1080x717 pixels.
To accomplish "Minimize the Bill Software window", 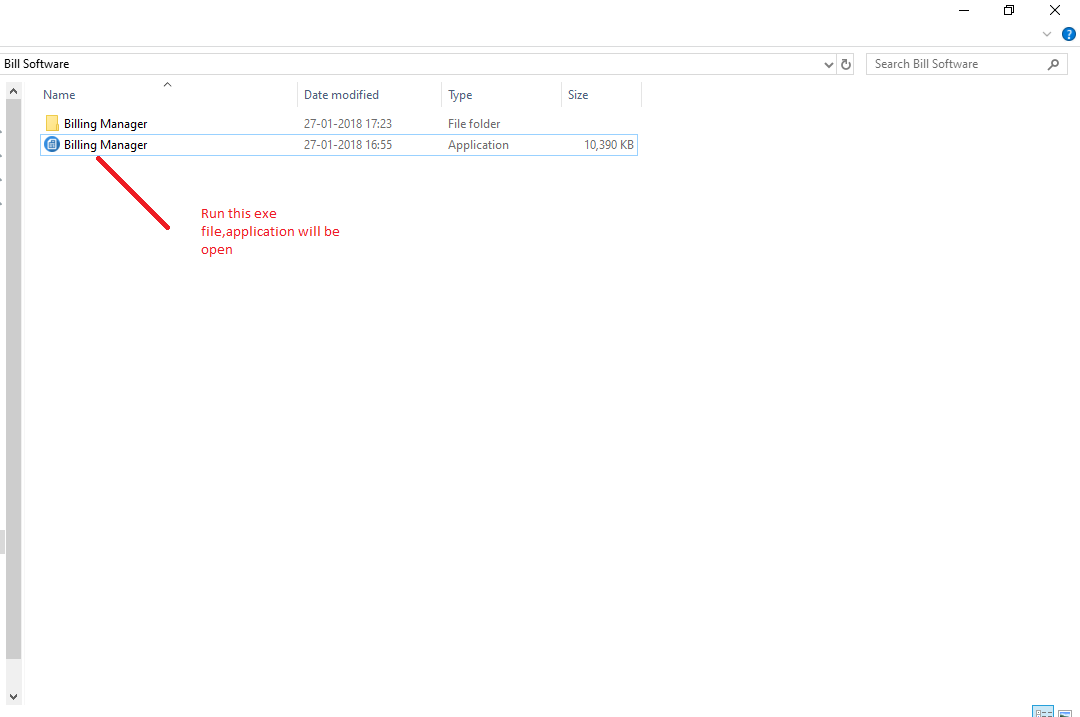I will [x=964, y=10].
